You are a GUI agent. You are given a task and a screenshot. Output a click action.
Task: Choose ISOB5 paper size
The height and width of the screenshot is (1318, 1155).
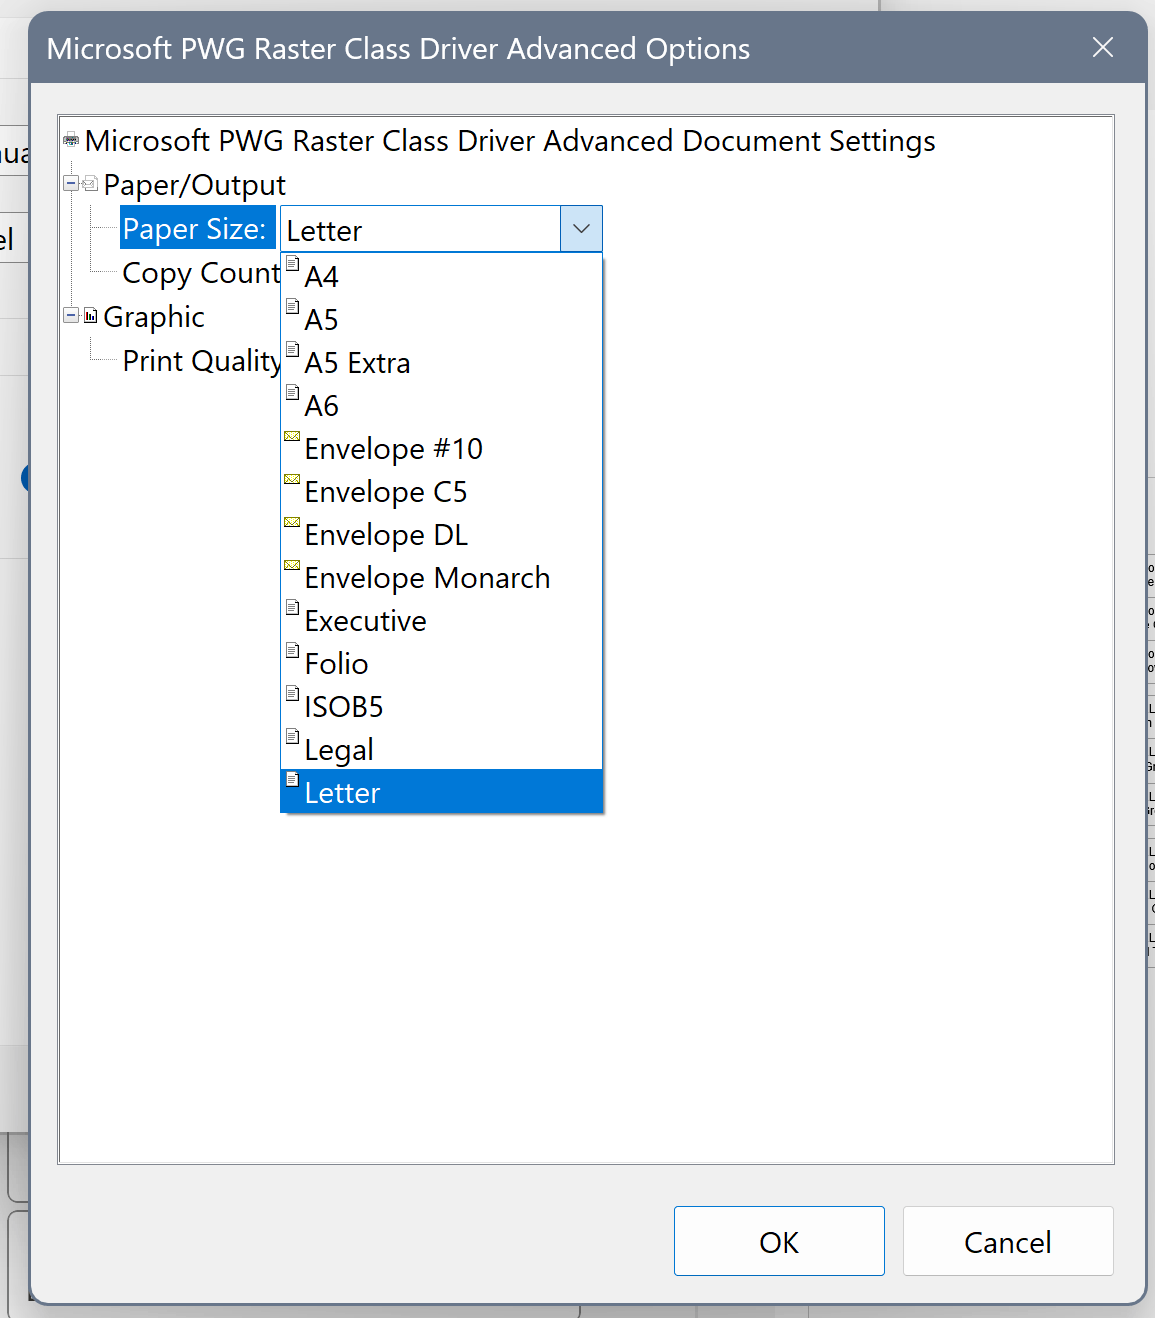(442, 706)
